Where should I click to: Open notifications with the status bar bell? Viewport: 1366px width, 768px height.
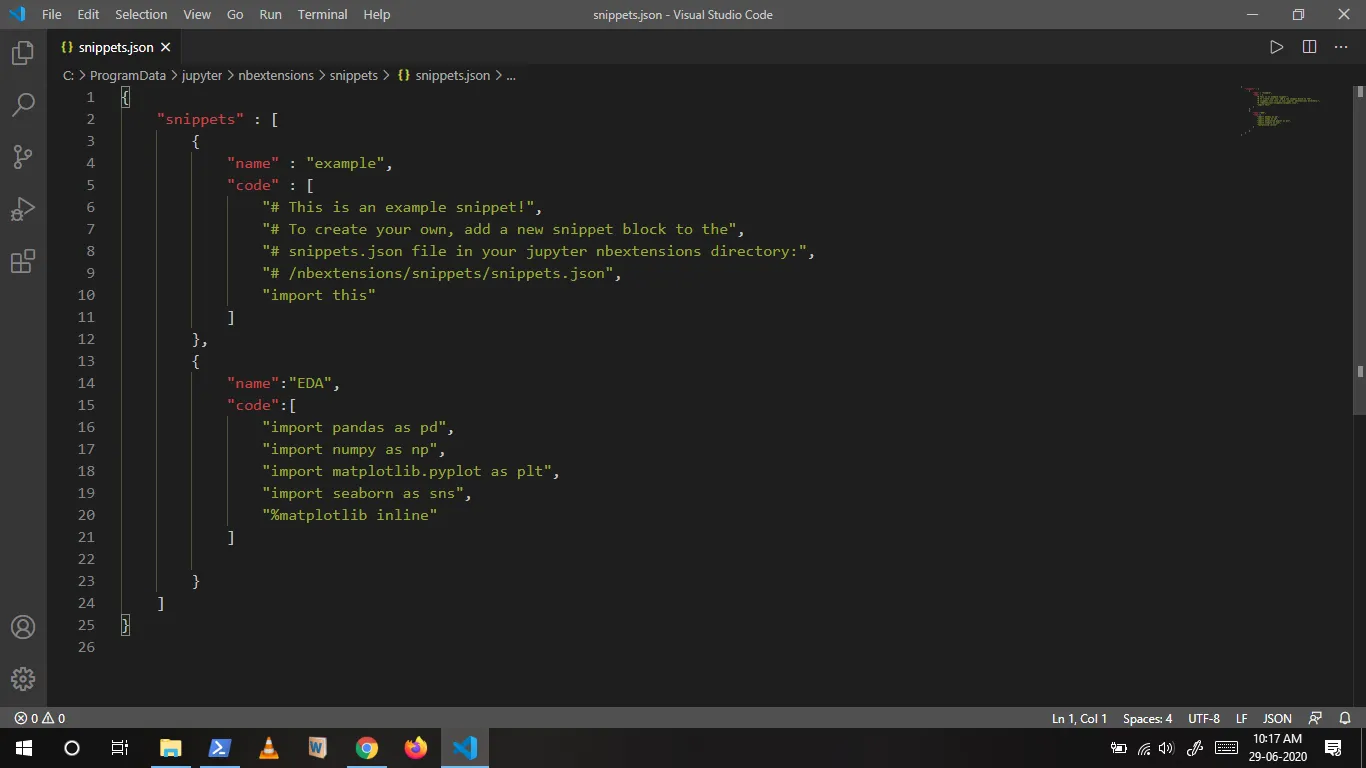pyautogui.click(x=1345, y=718)
